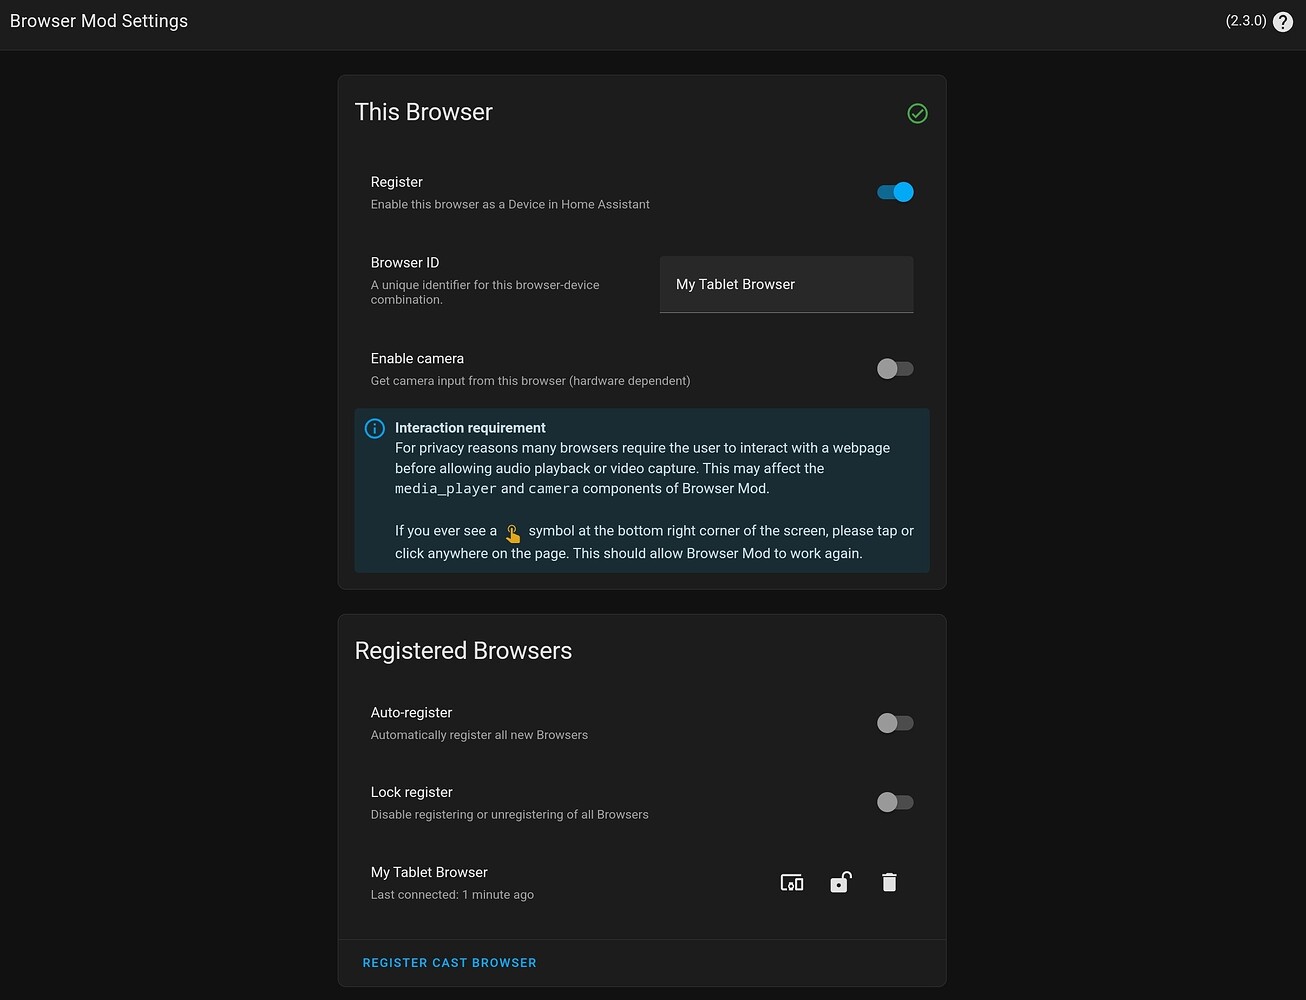Open Browser Mod help via question mark icon
This screenshot has height=1000, width=1306.
click(1283, 21)
